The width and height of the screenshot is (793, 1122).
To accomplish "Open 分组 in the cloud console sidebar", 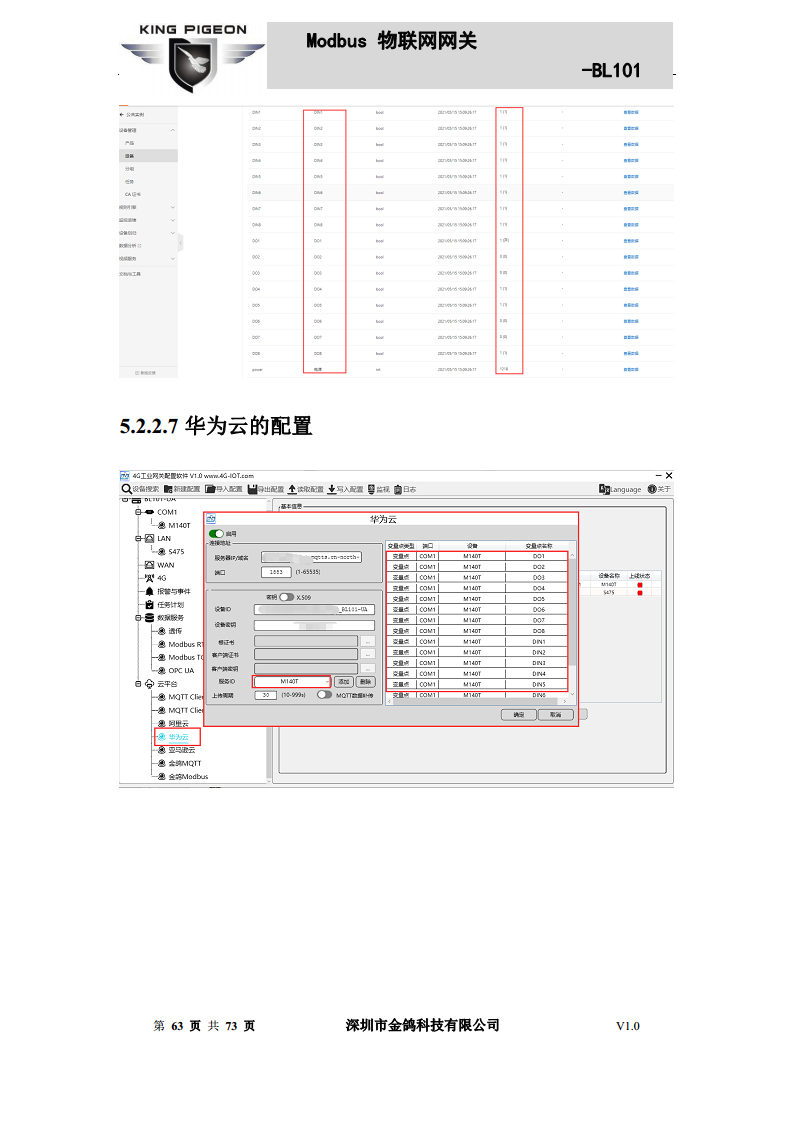I will coord(130,169).
